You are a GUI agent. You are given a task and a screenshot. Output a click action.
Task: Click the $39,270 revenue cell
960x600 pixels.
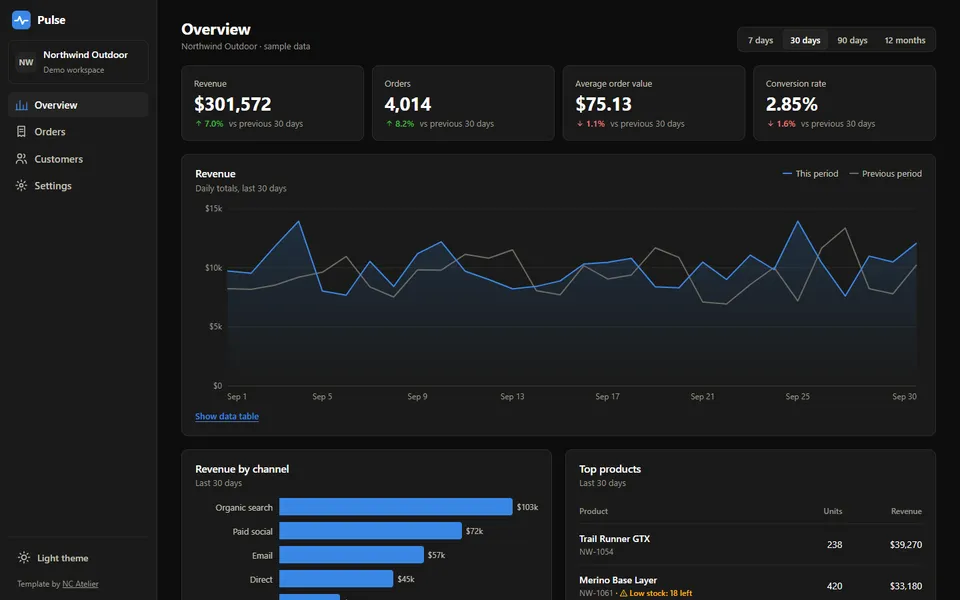click(906, 545)
